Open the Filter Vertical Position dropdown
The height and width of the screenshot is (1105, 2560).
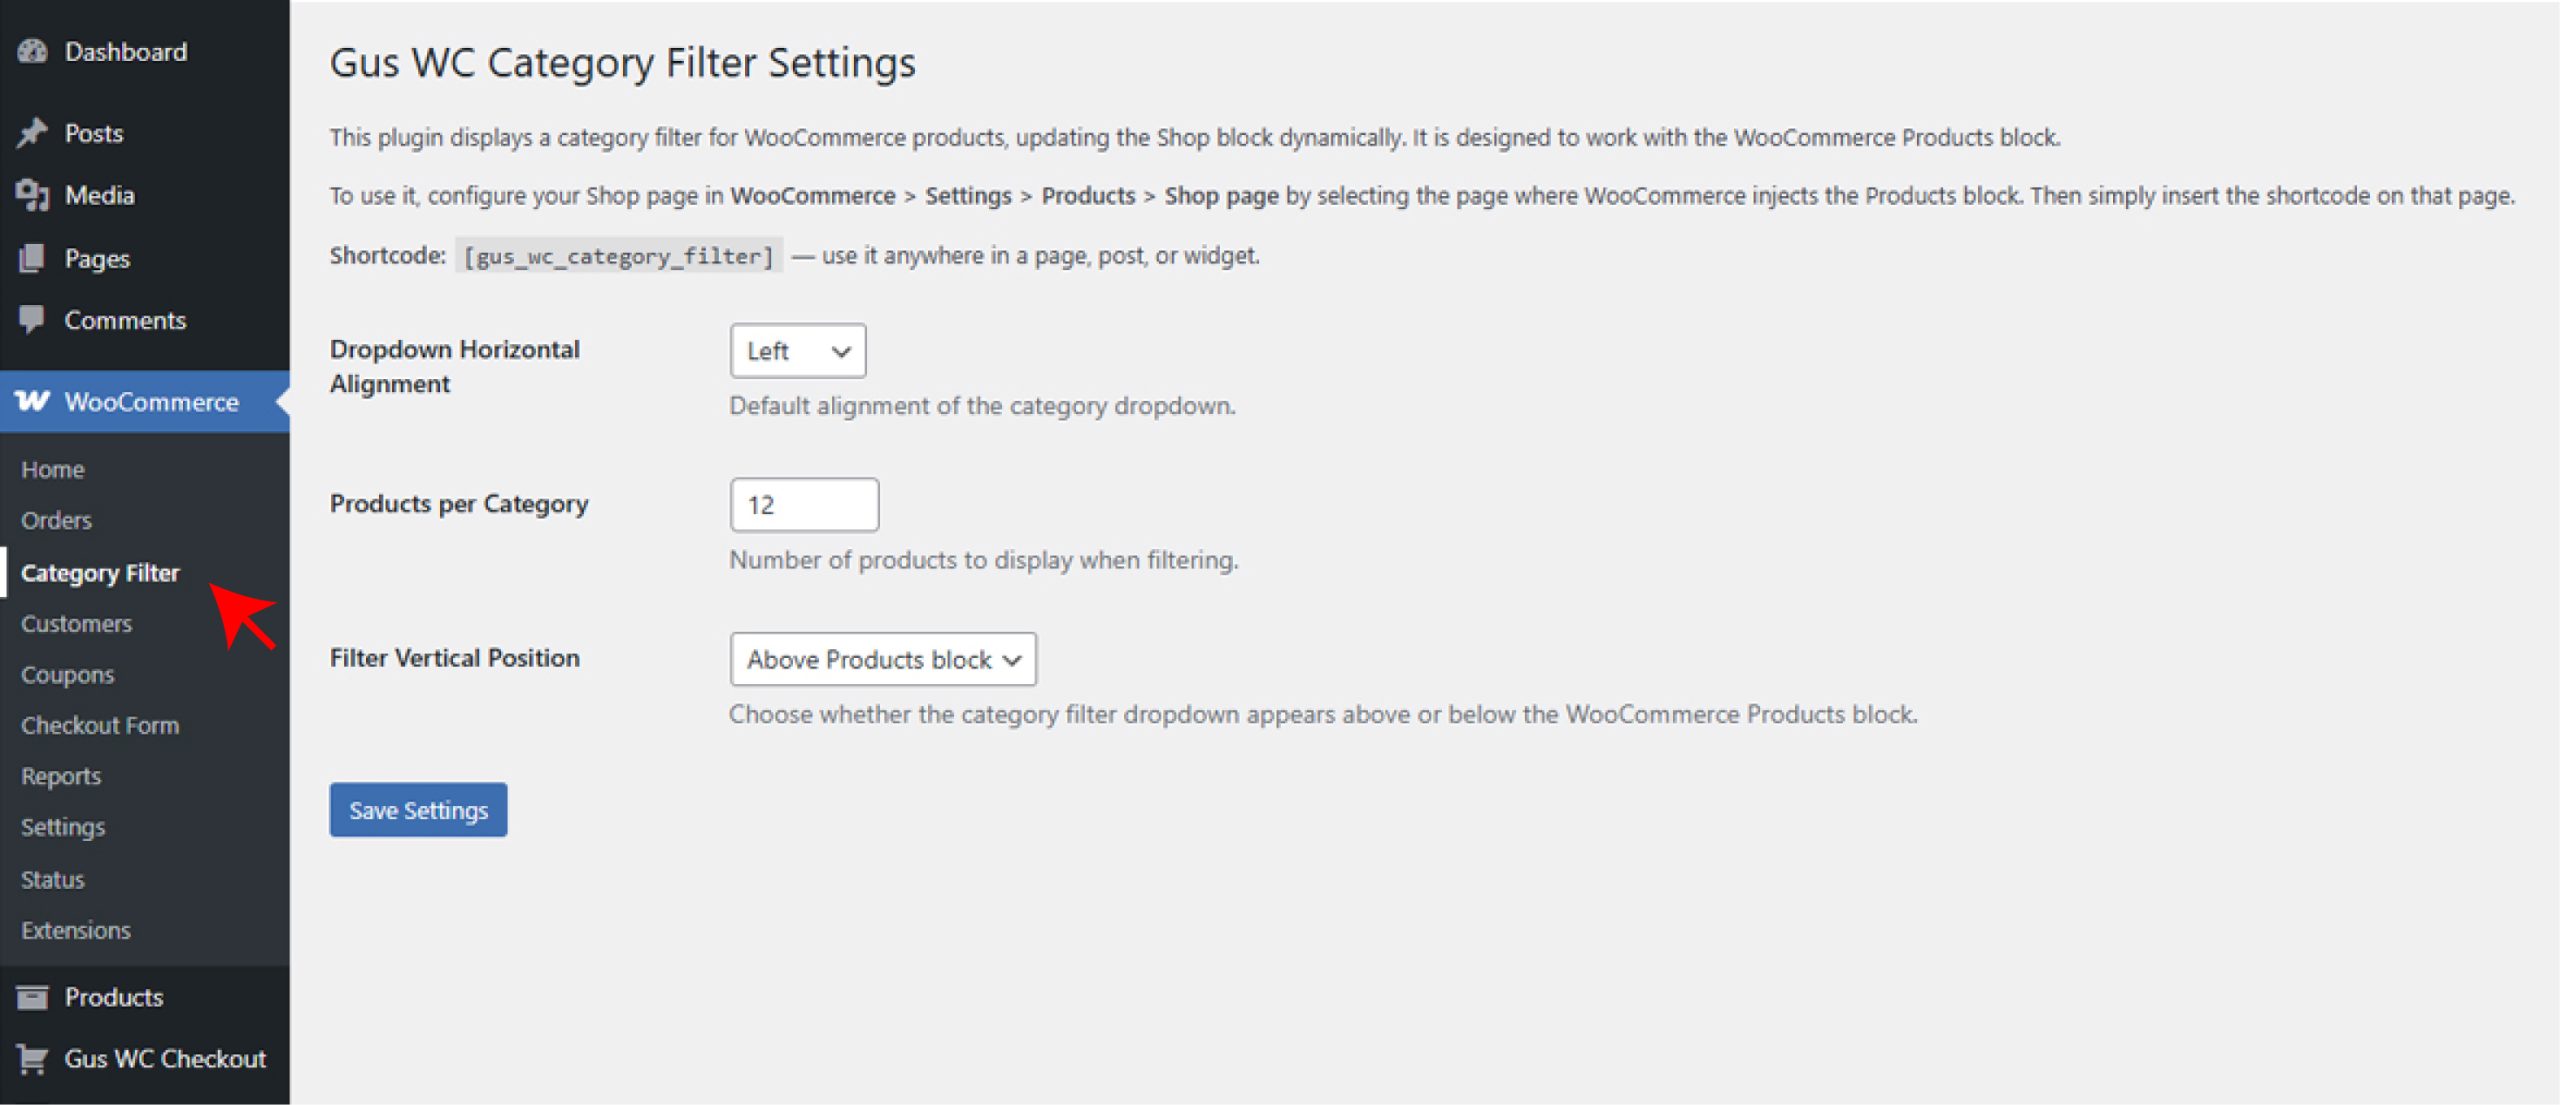point(883,659)
